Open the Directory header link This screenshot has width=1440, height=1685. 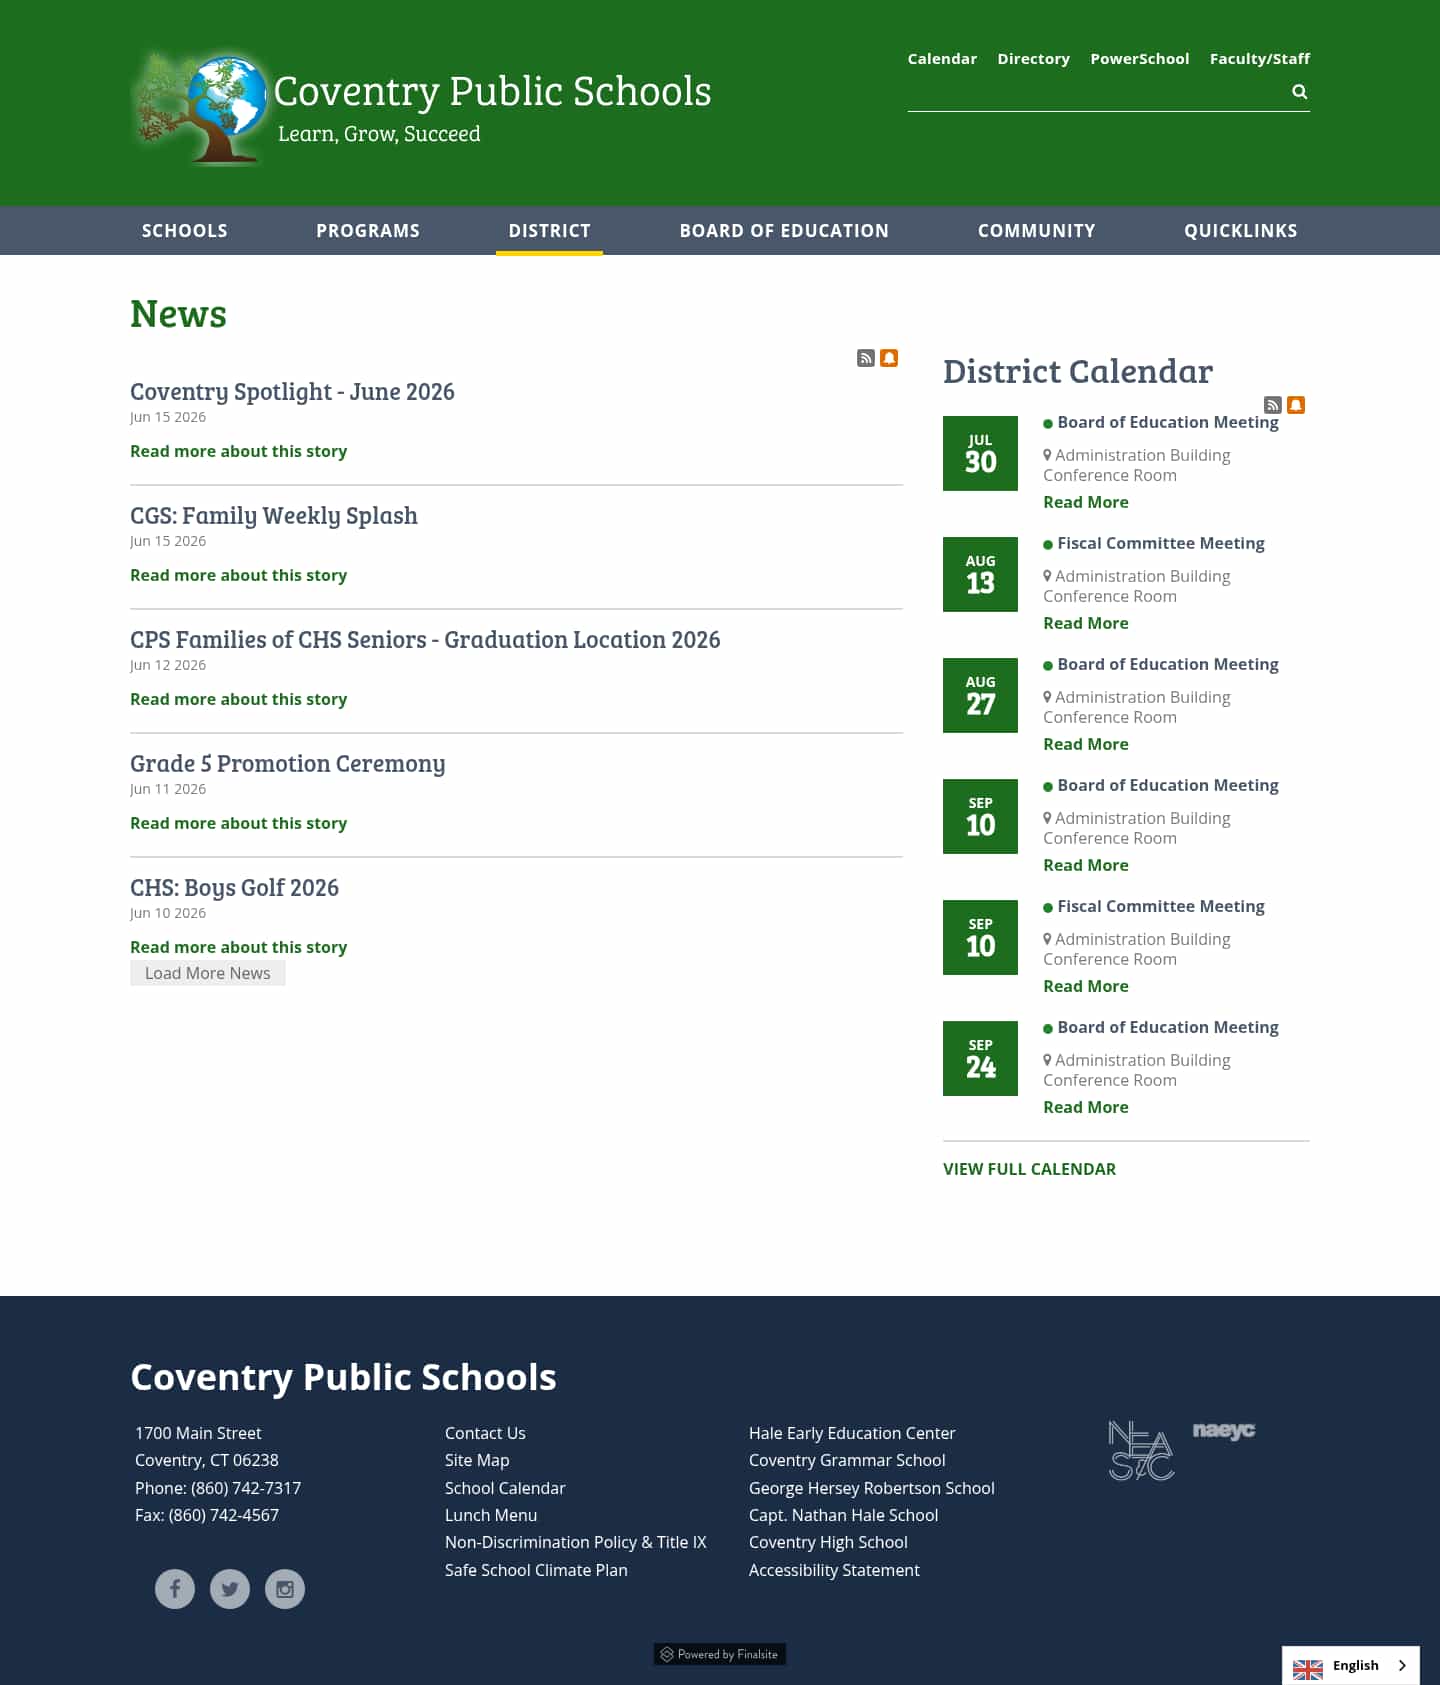[1033, 59]
